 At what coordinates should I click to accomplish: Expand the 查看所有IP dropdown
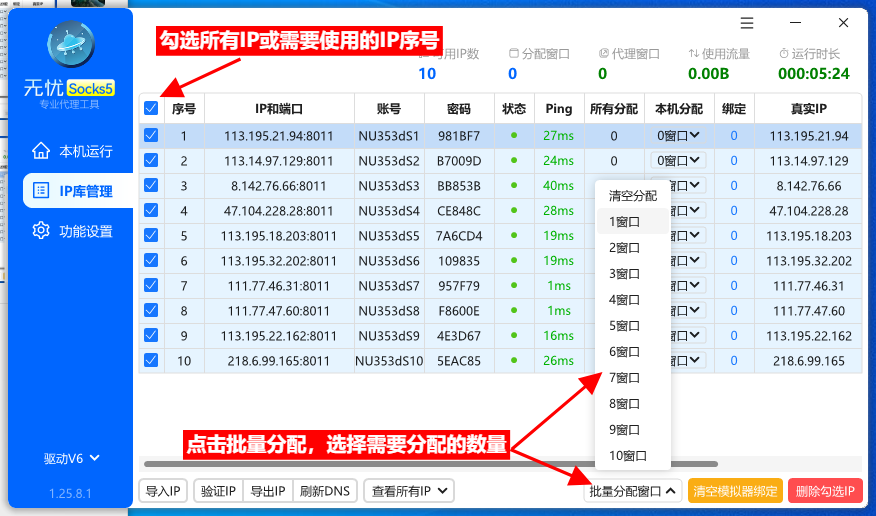[x=409, y=491]
